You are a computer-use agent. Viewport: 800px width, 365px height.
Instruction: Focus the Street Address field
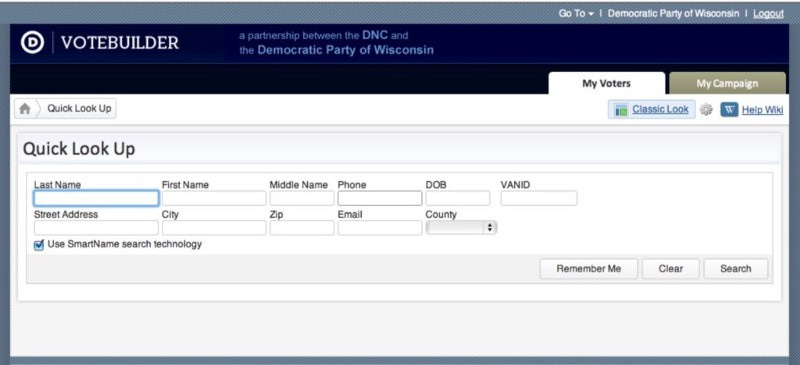(96, 228)
